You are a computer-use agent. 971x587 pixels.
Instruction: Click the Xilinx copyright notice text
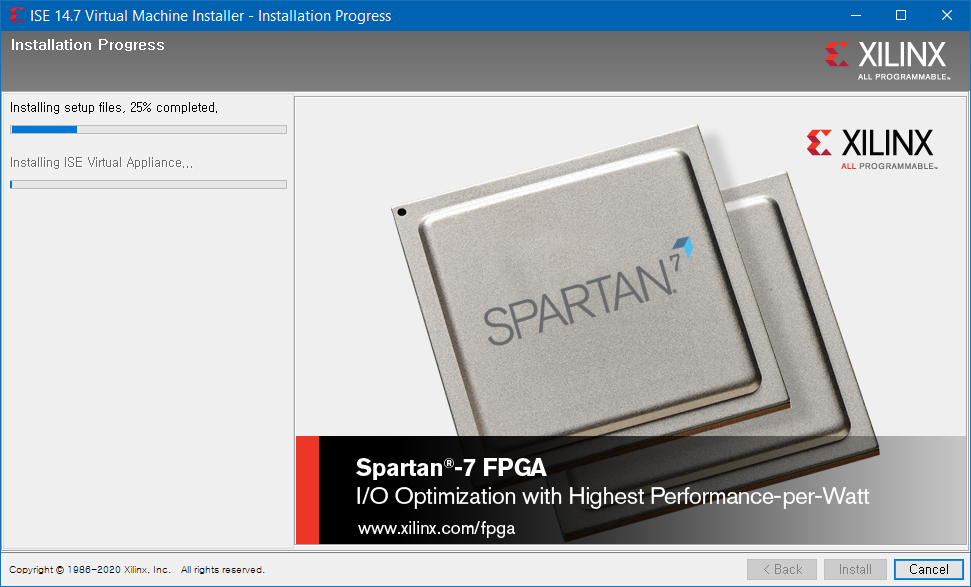(x=137, y=570)
